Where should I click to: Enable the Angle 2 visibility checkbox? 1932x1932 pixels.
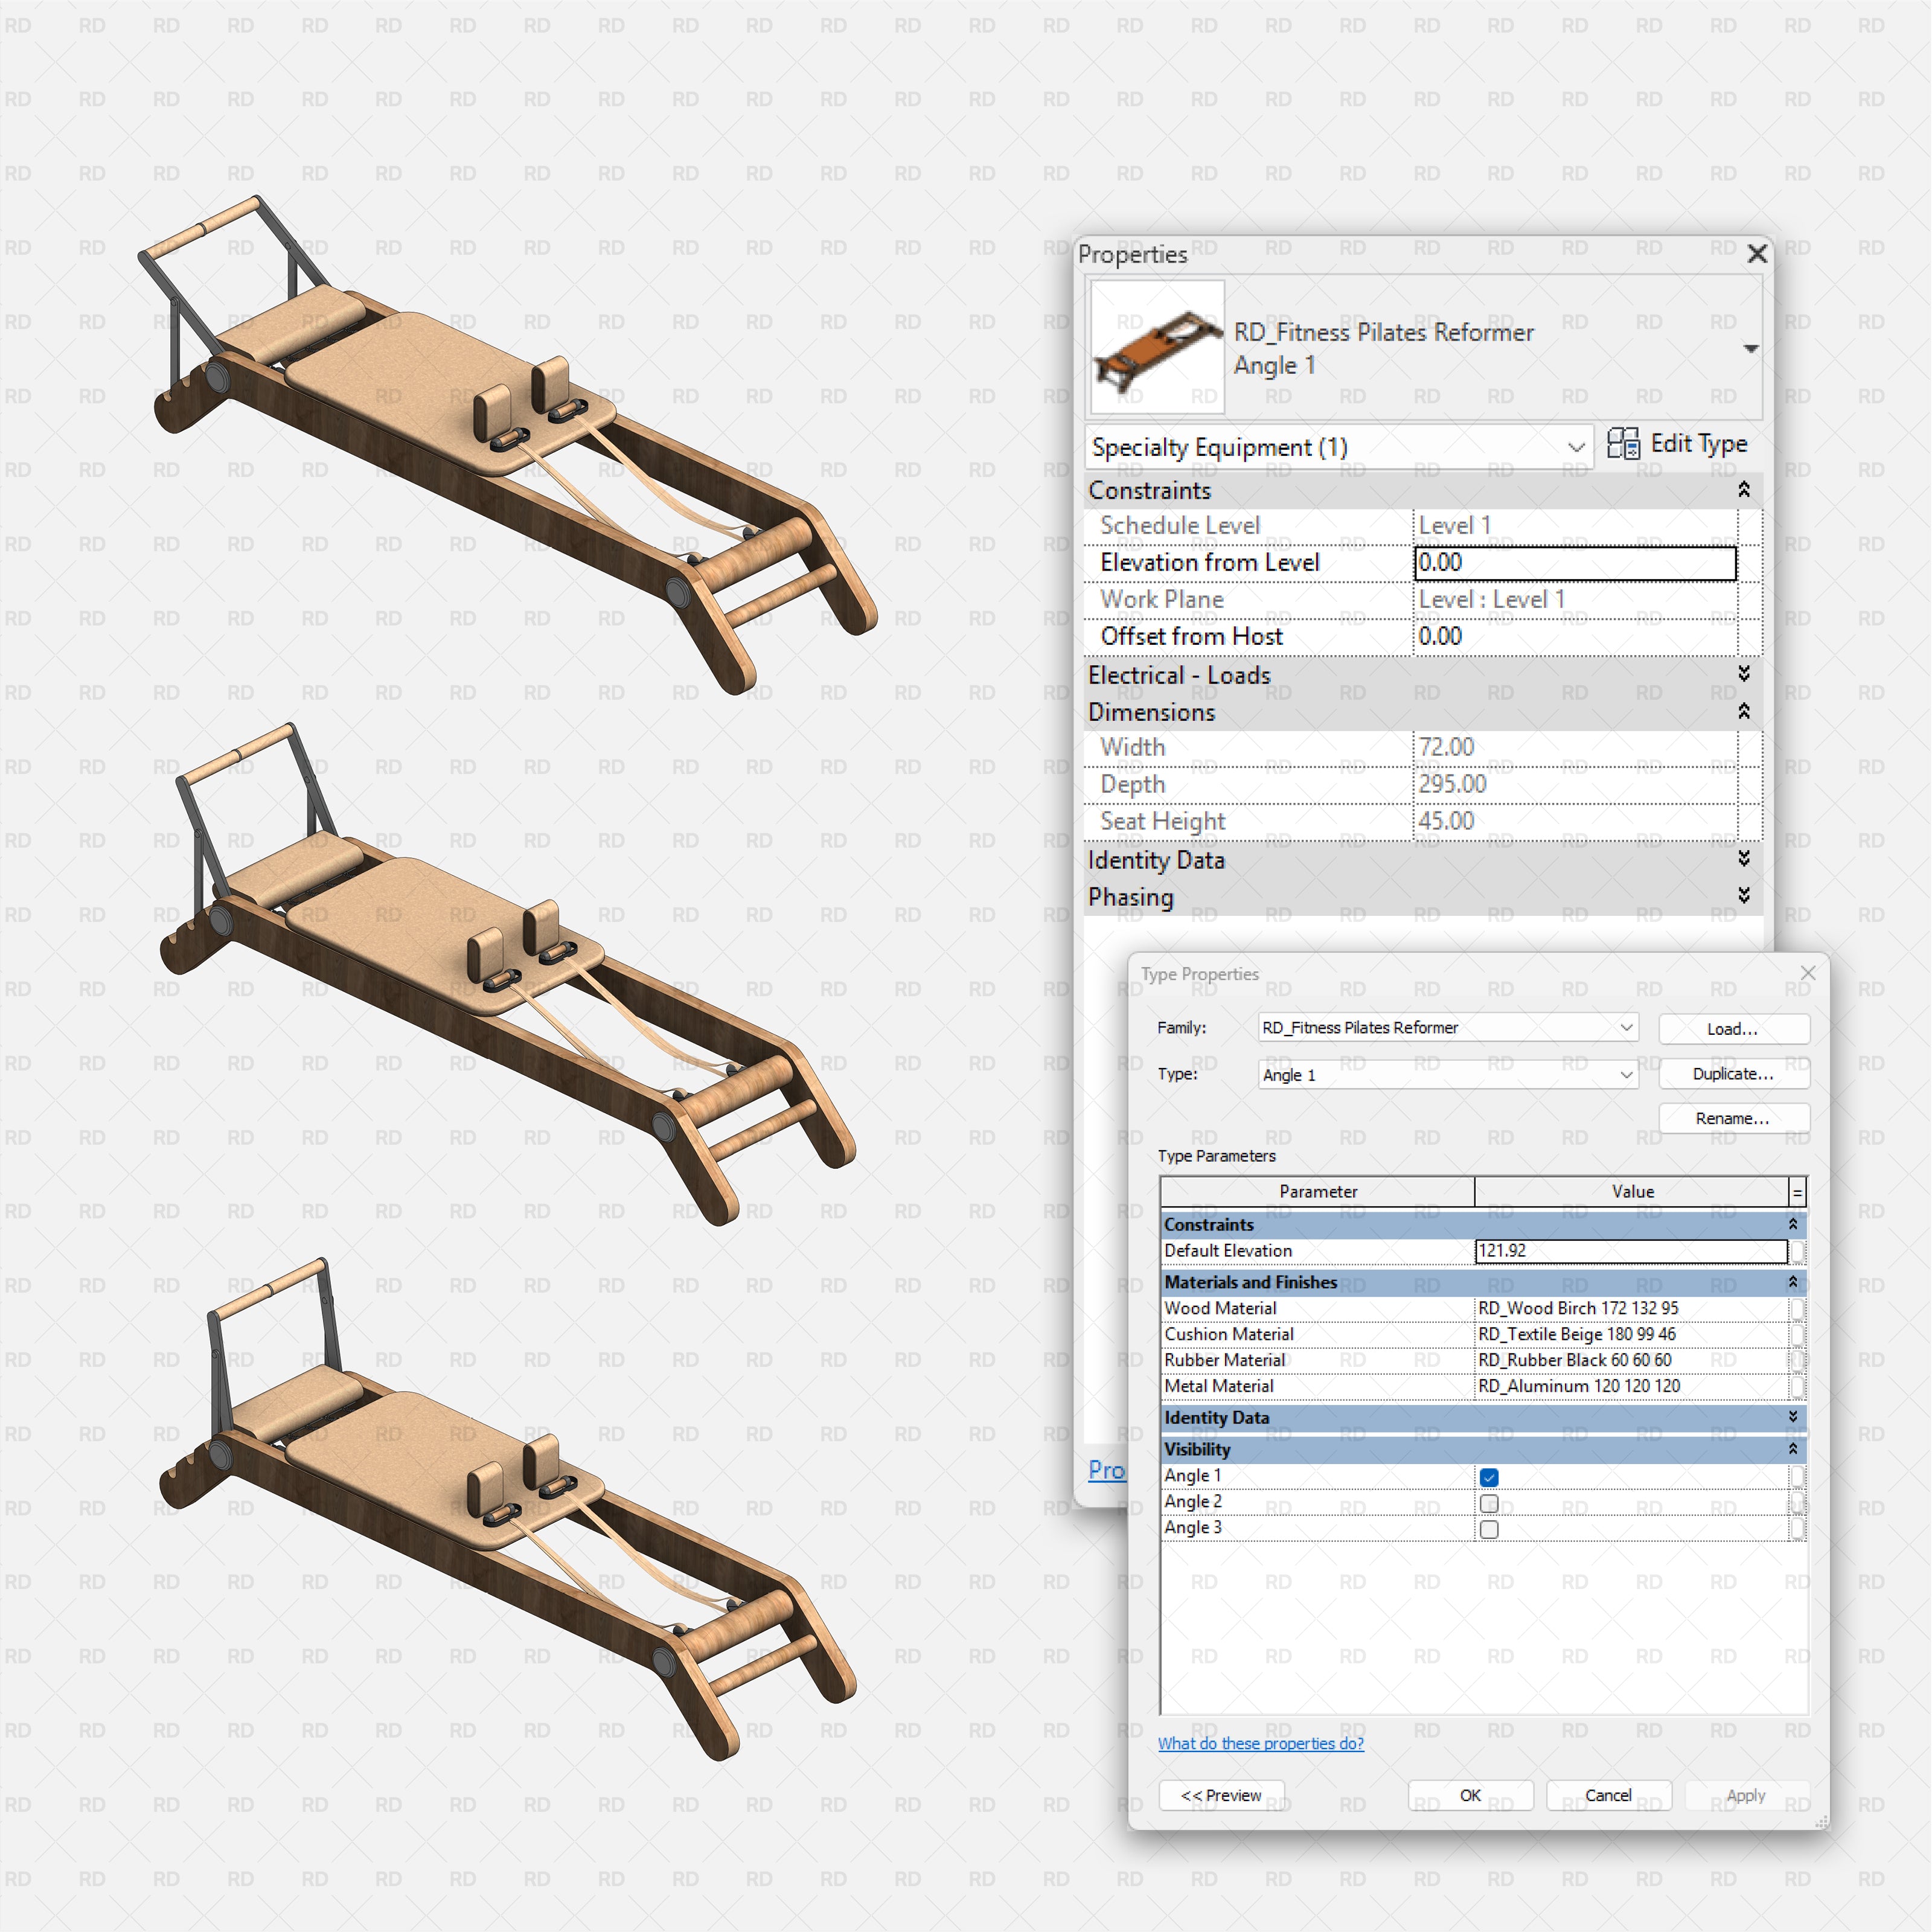click(1489, 1503)
